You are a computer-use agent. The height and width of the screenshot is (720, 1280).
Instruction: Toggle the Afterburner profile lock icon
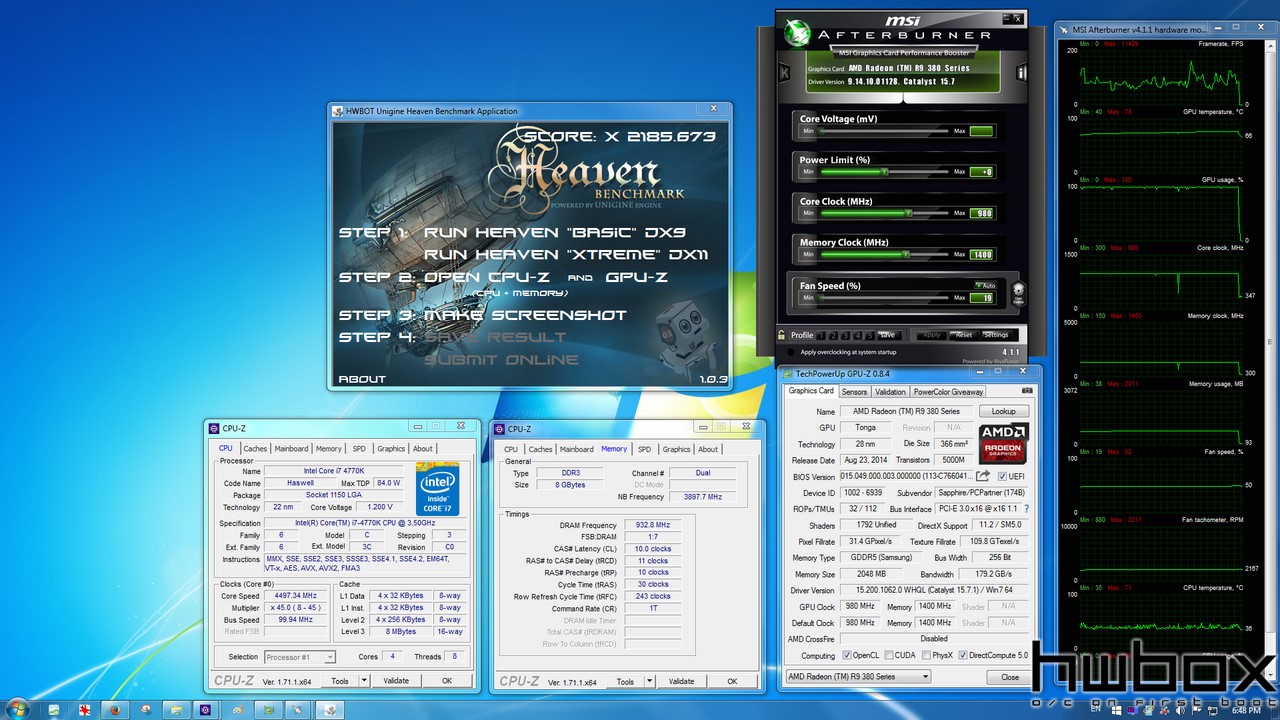click(x=781, y=334)
